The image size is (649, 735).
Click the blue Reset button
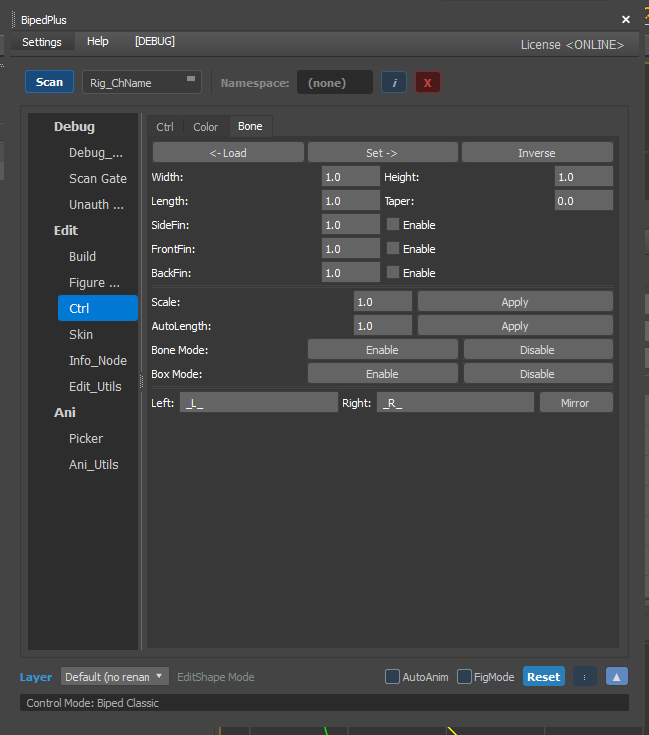pyautogui.click(x=544, y=676)
